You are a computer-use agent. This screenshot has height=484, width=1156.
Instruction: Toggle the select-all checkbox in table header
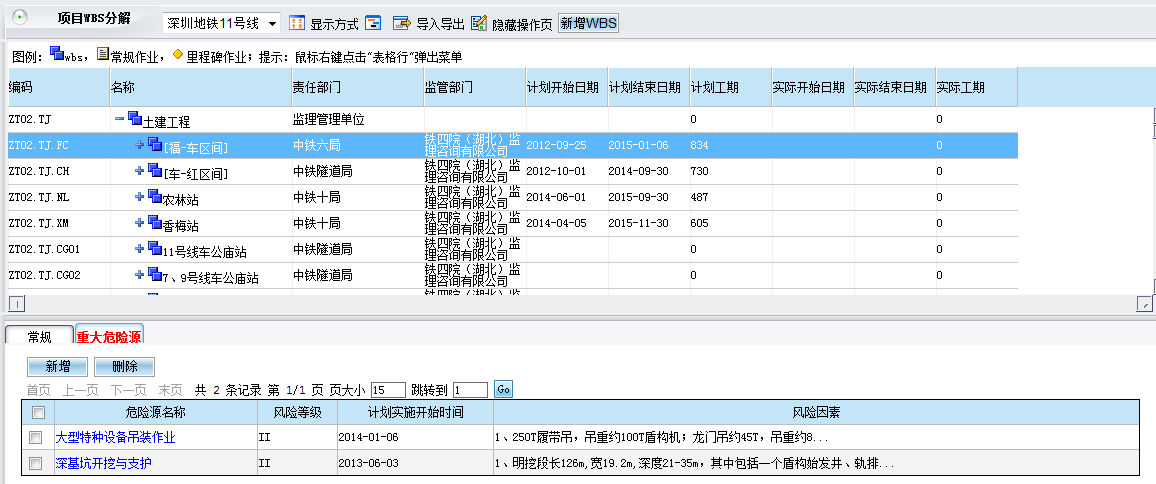[x=38, y=412]
